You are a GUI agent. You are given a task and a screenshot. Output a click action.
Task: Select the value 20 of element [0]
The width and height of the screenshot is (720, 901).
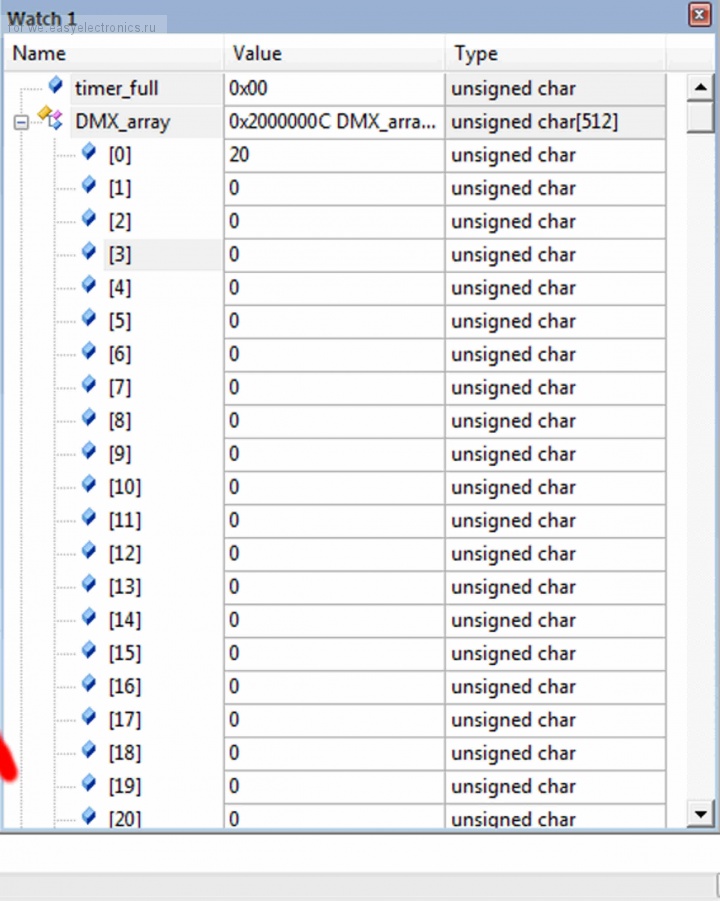(239, 155)
